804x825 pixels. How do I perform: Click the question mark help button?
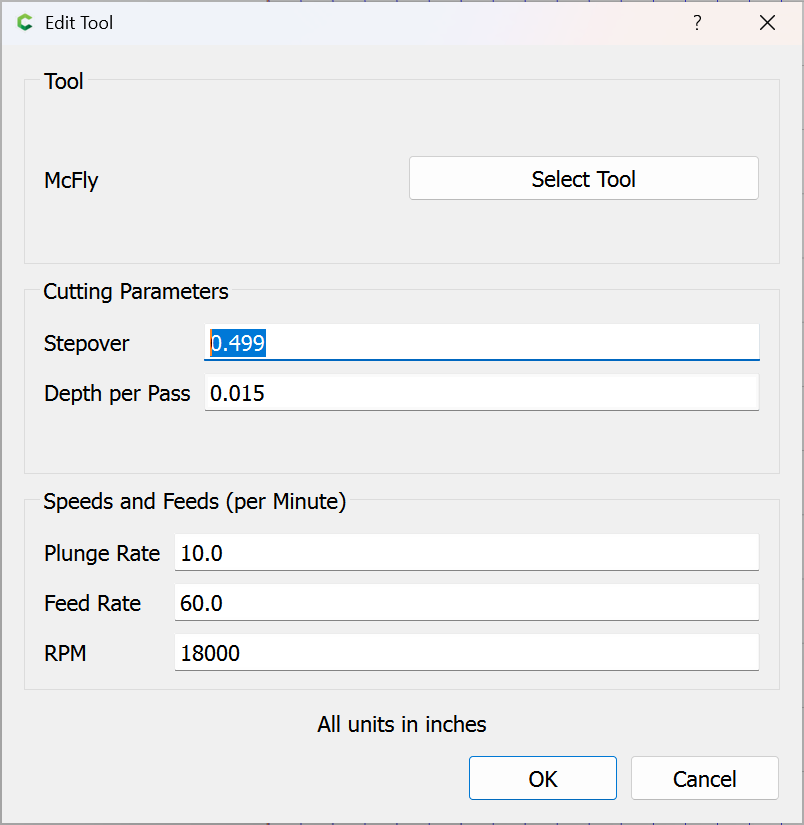pos(697,23)
